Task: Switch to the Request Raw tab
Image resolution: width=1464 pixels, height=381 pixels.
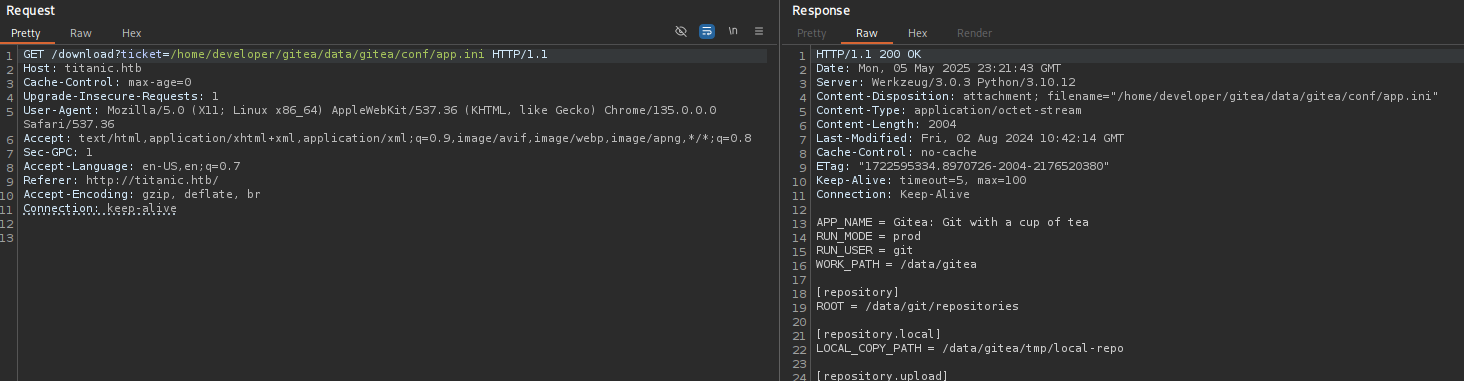Action: (81, 33)
